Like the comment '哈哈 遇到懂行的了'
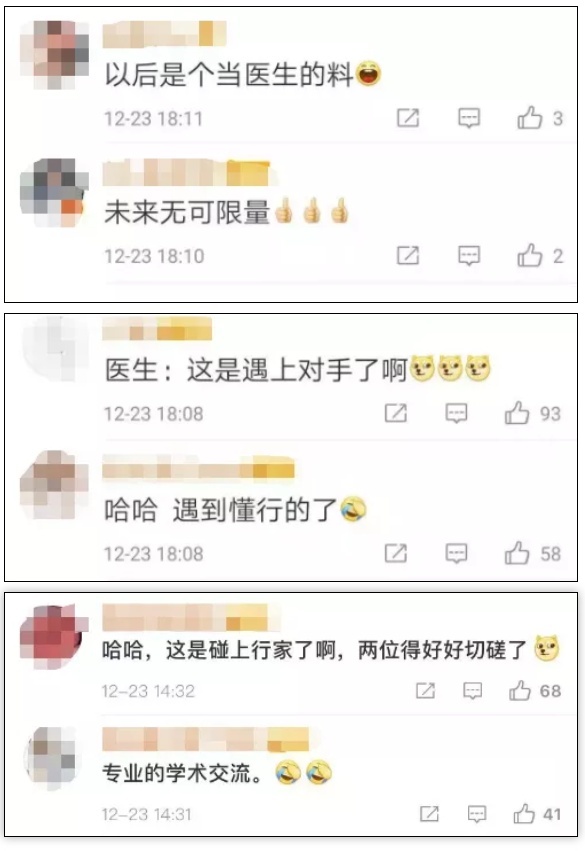Image resolution: width=585 pixels, height=851 pixels. (517, 553)
